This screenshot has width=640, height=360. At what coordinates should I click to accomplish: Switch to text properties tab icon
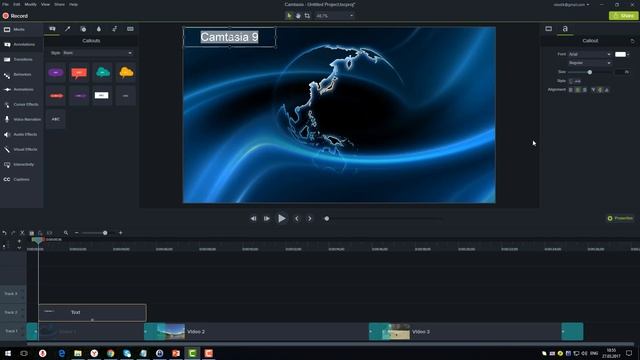click(x=565, y=29)
